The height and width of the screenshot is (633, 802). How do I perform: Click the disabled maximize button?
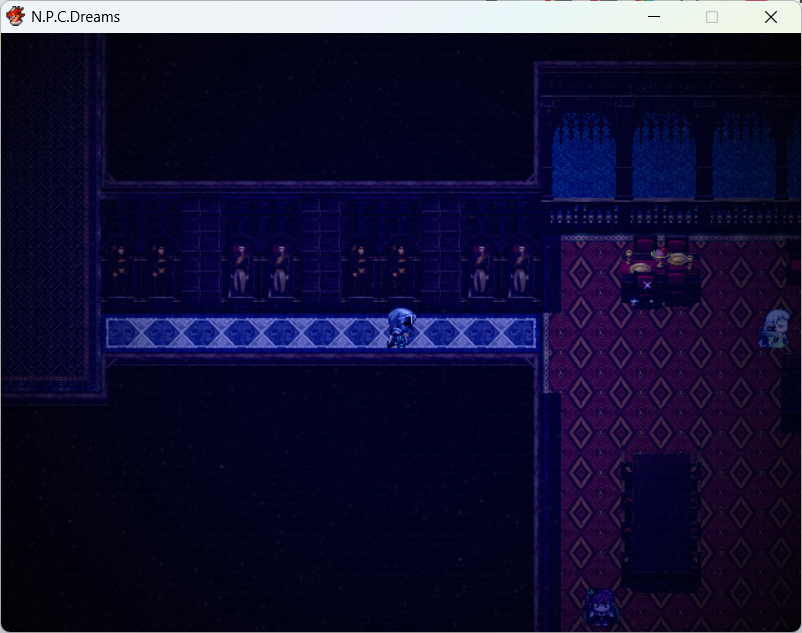pyautogui.click(x=711, y=17)
